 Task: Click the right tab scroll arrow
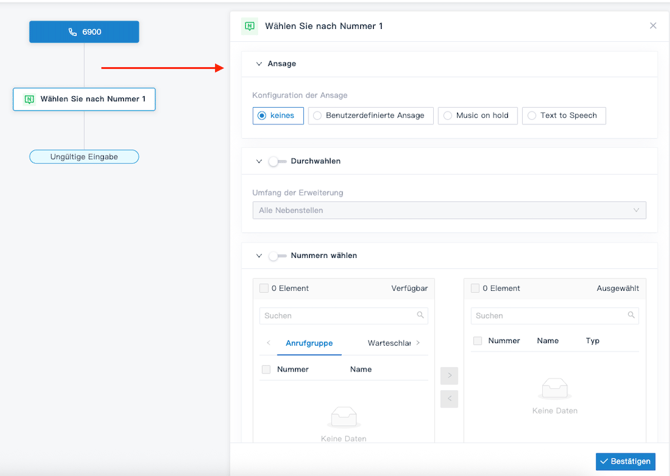(418, 343)
